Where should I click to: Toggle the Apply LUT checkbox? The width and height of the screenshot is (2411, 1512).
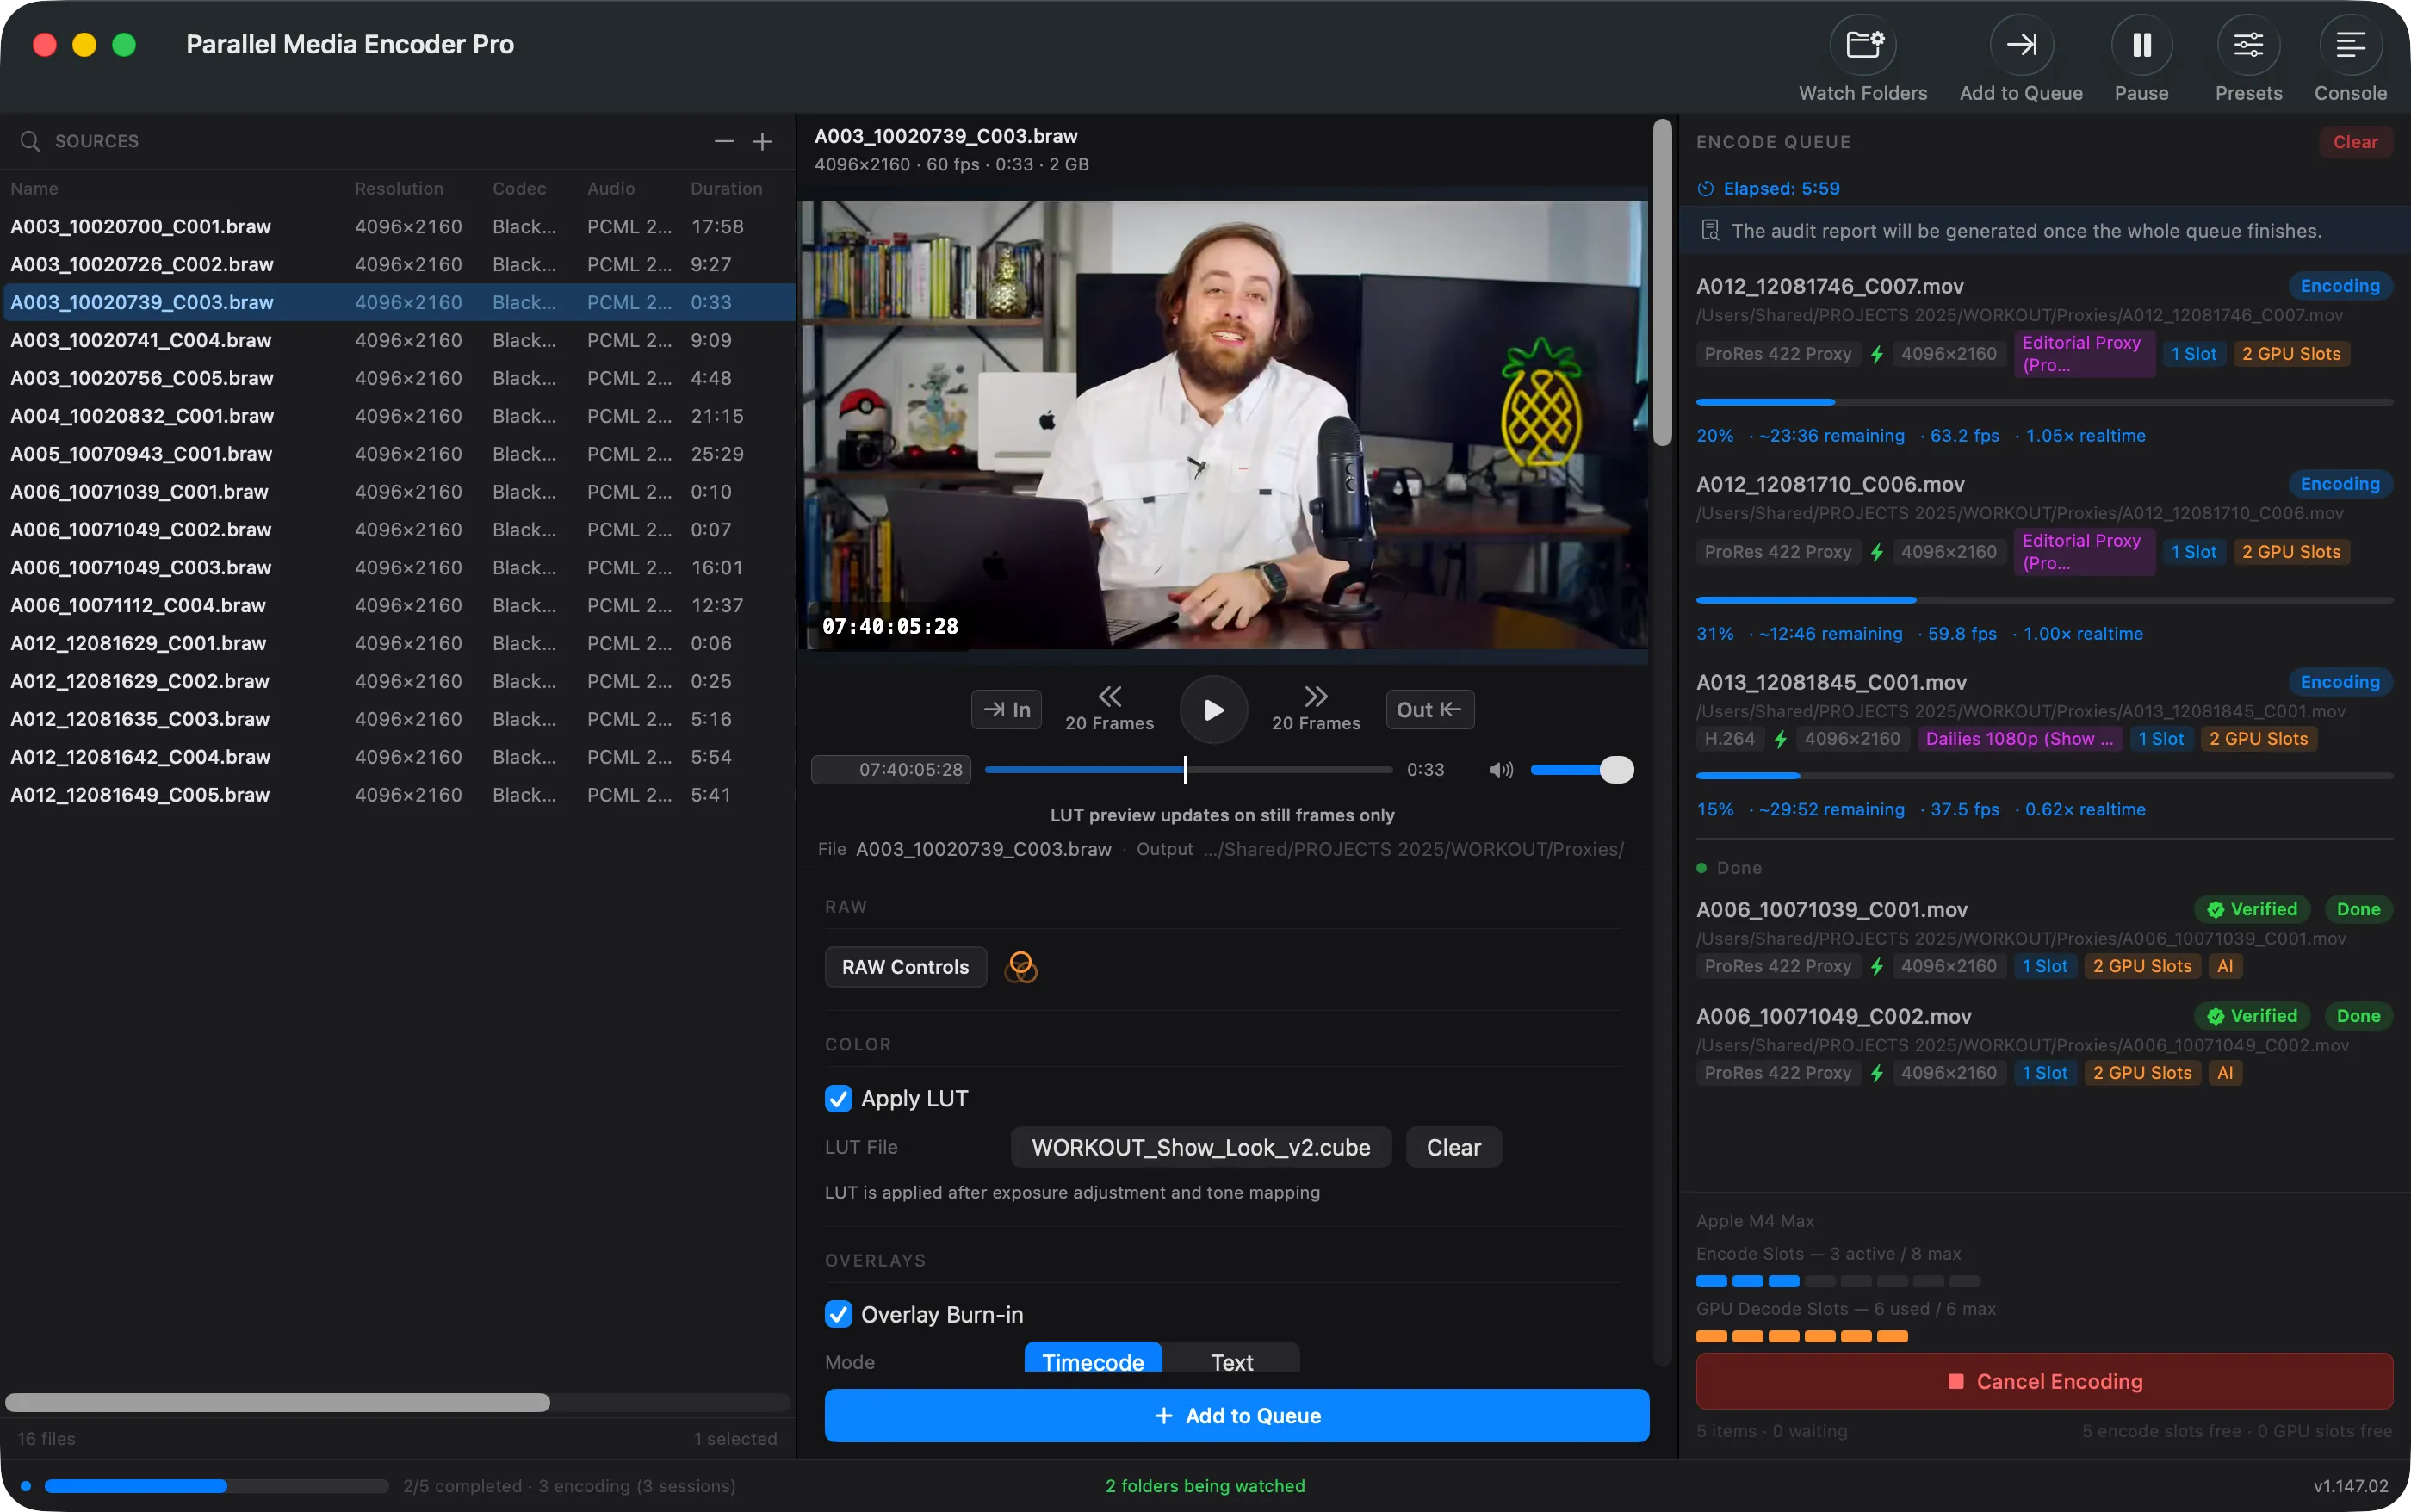838,1098
